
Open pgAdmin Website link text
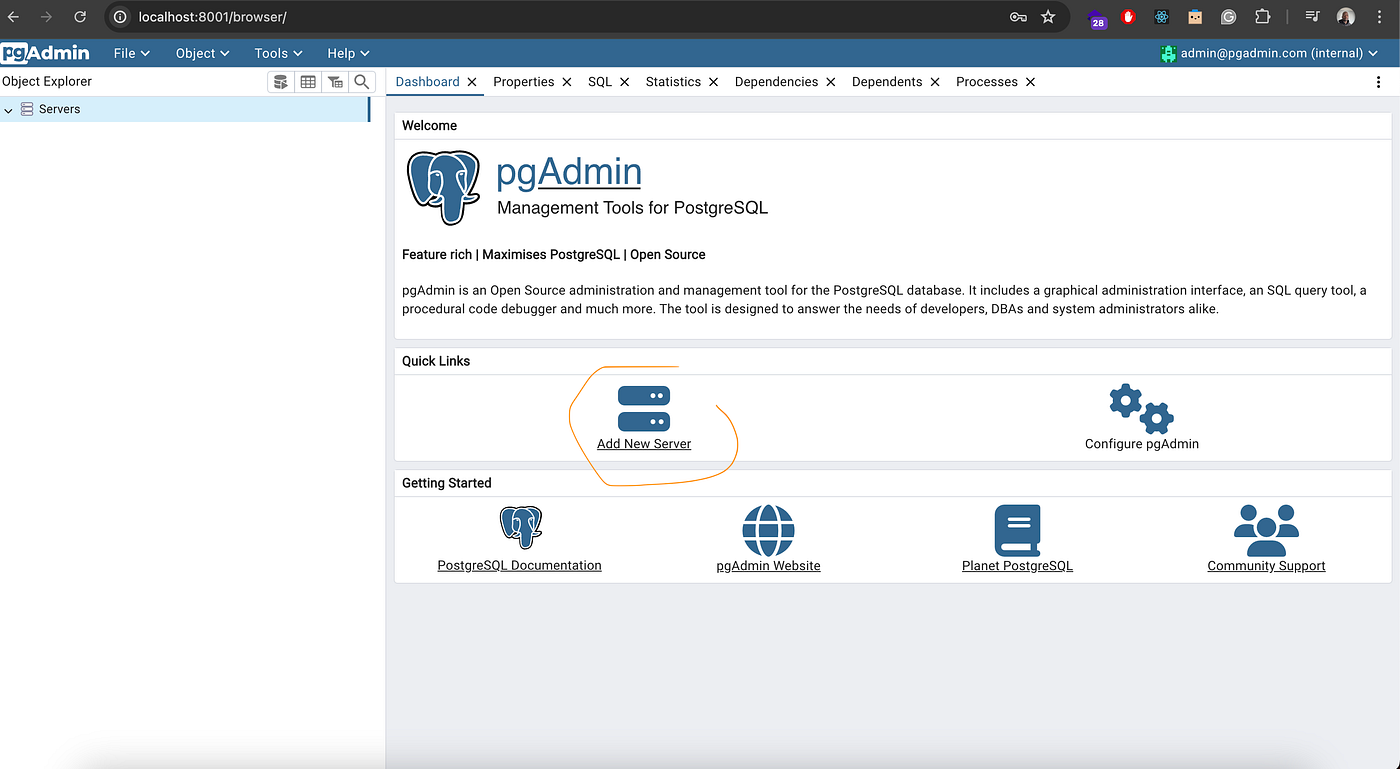coord(768,566)
